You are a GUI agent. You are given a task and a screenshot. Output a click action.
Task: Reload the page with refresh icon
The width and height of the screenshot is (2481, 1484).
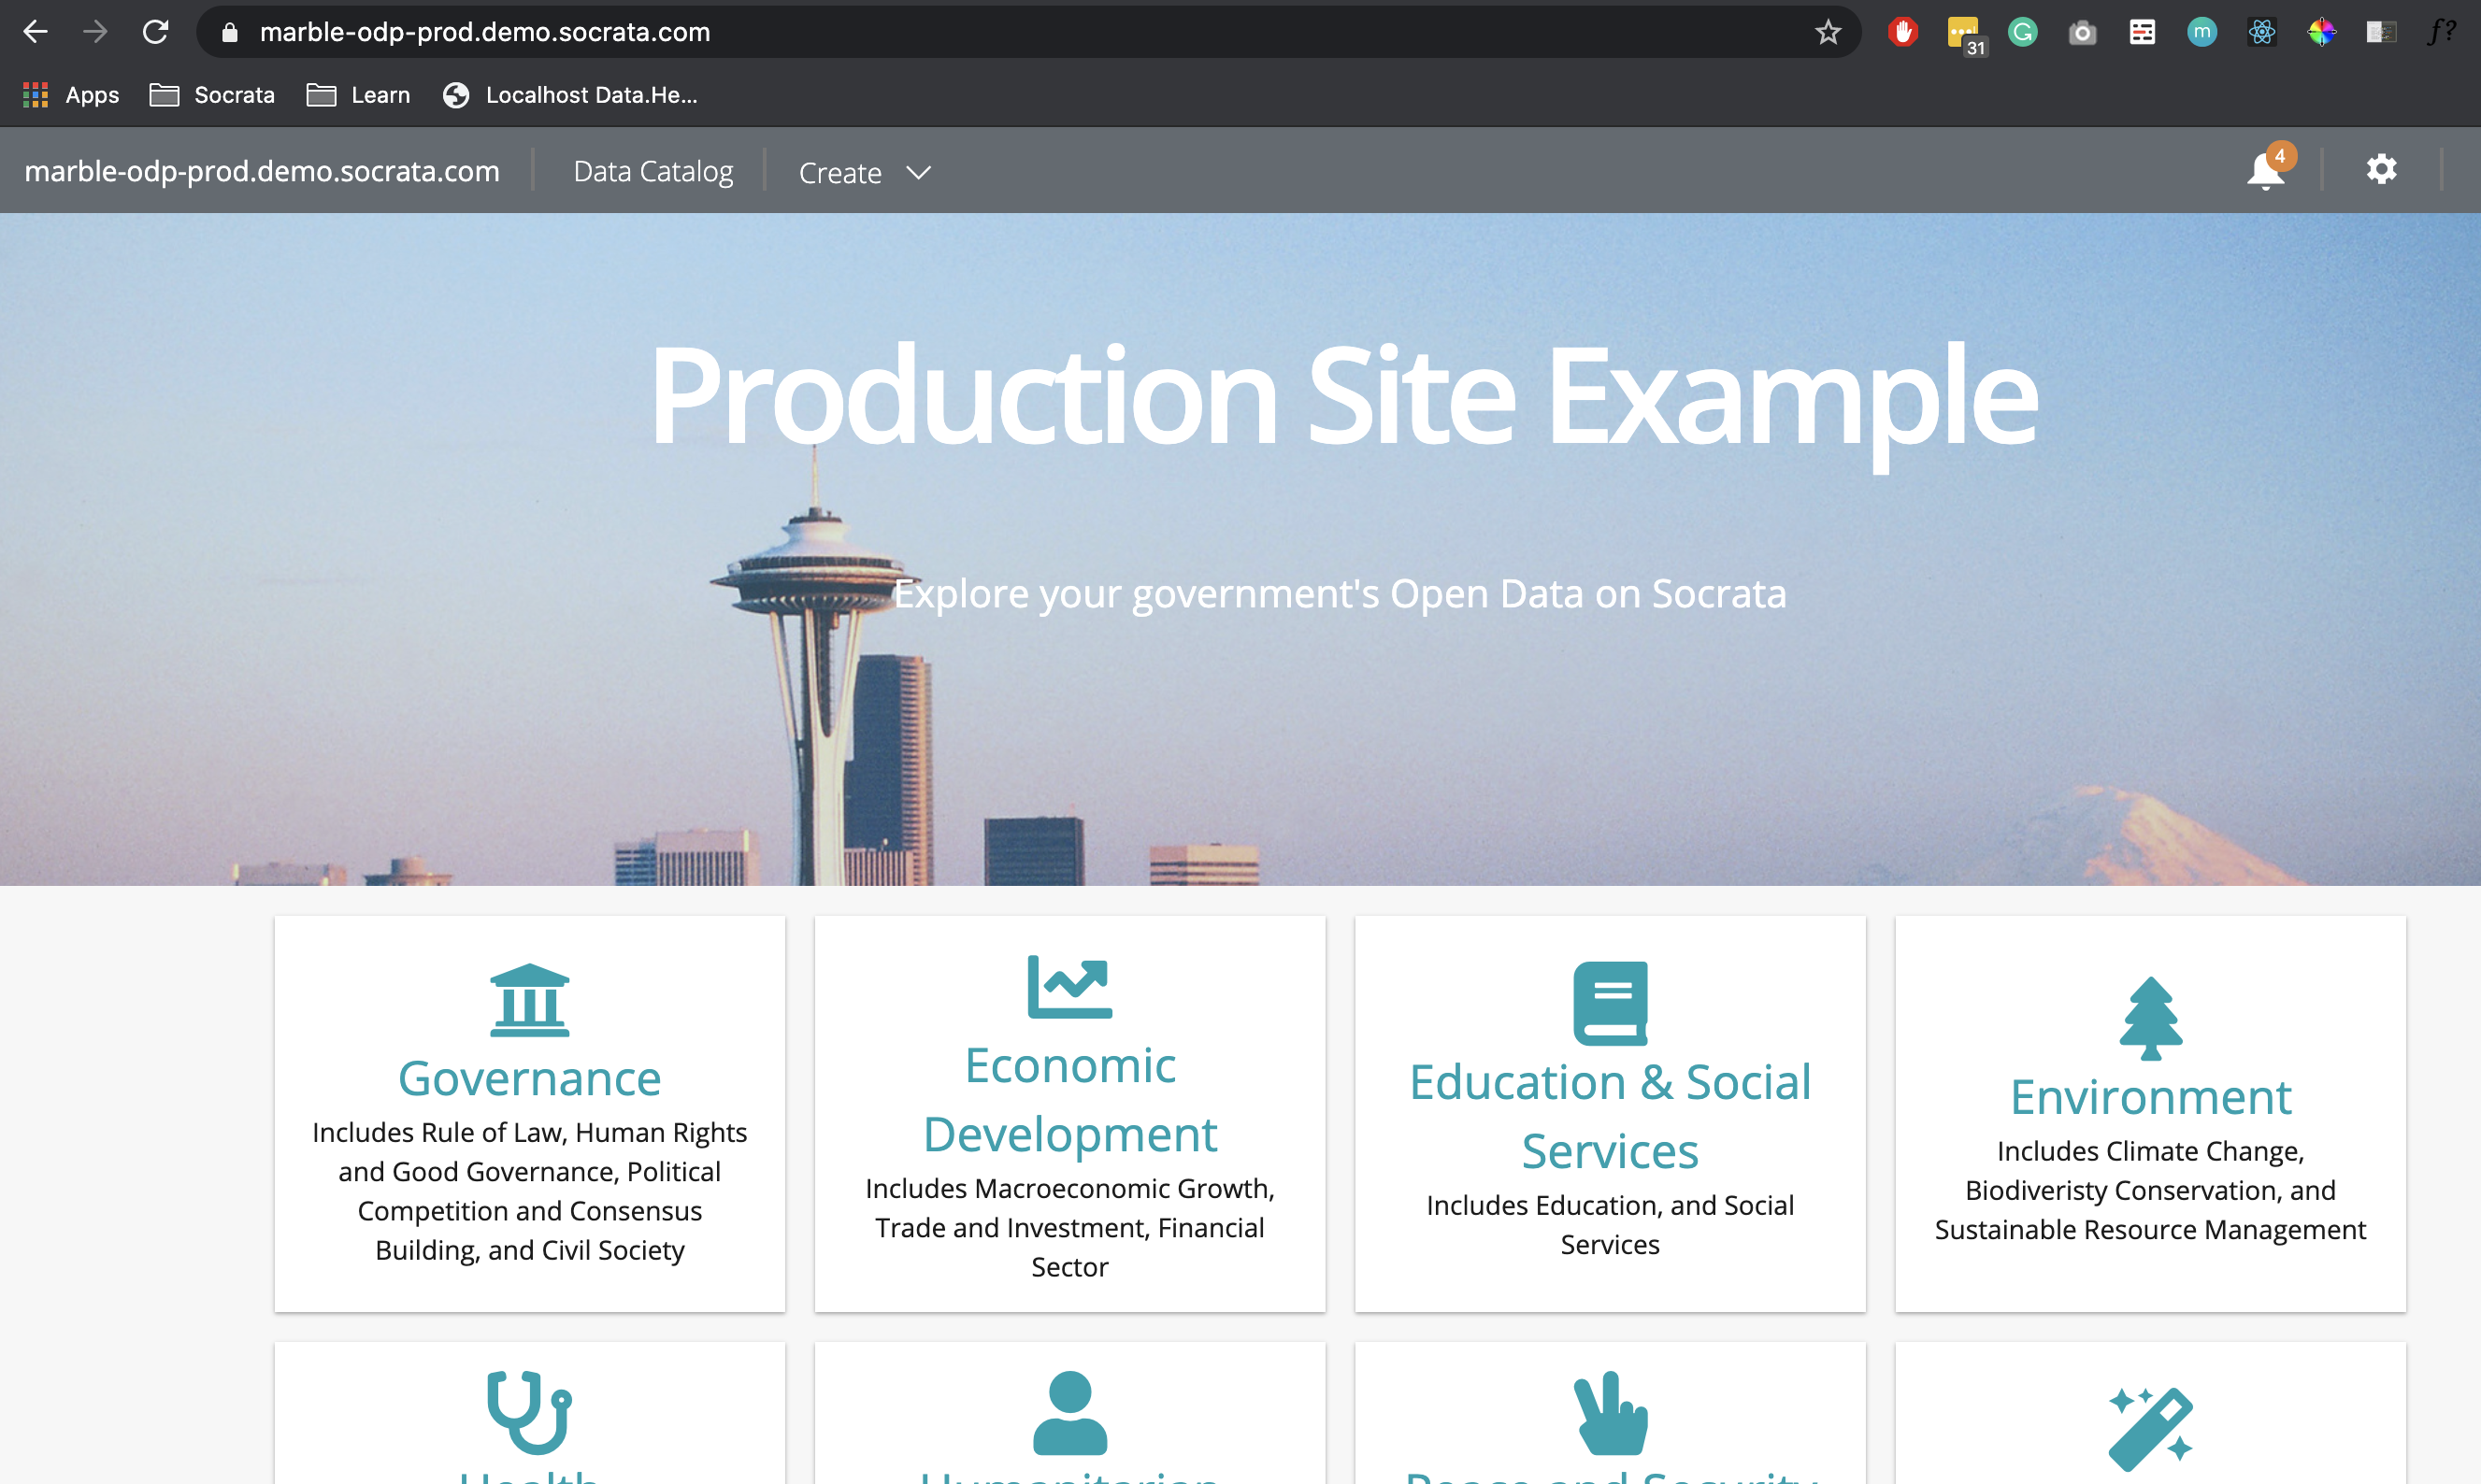tap(155, 32)
